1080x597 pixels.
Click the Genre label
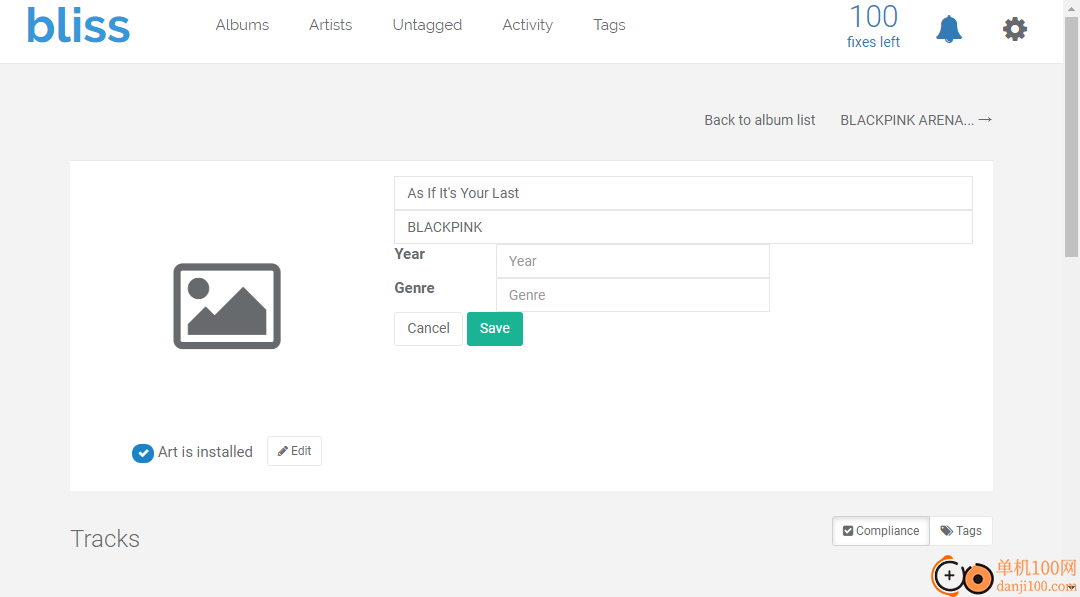click(414, 288)
